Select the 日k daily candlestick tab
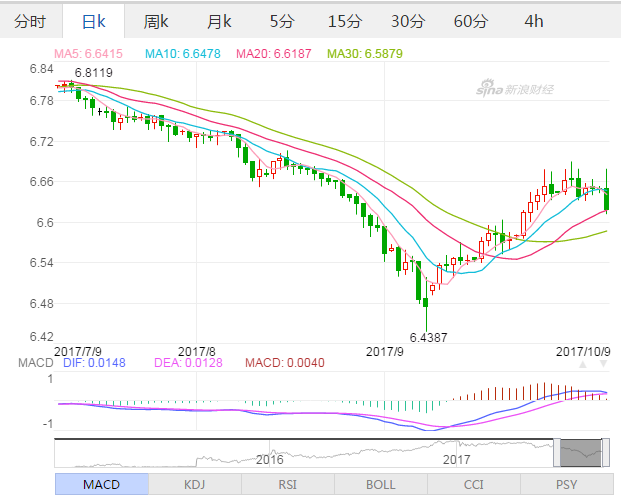621x501 pixels. point(93,21)
